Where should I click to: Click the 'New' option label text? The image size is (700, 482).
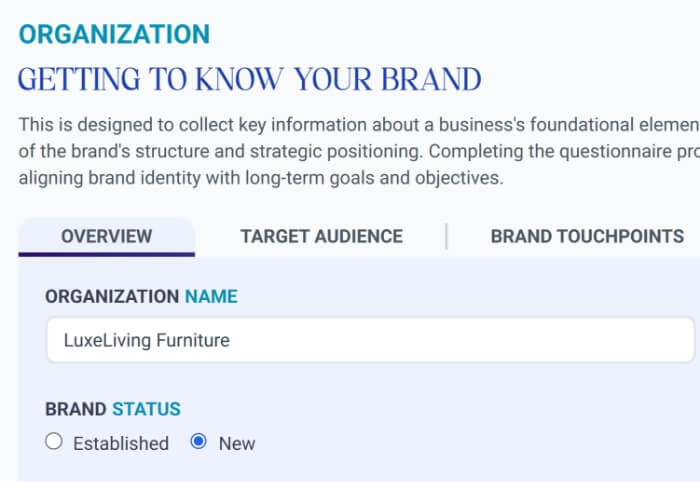coord(237,443)
